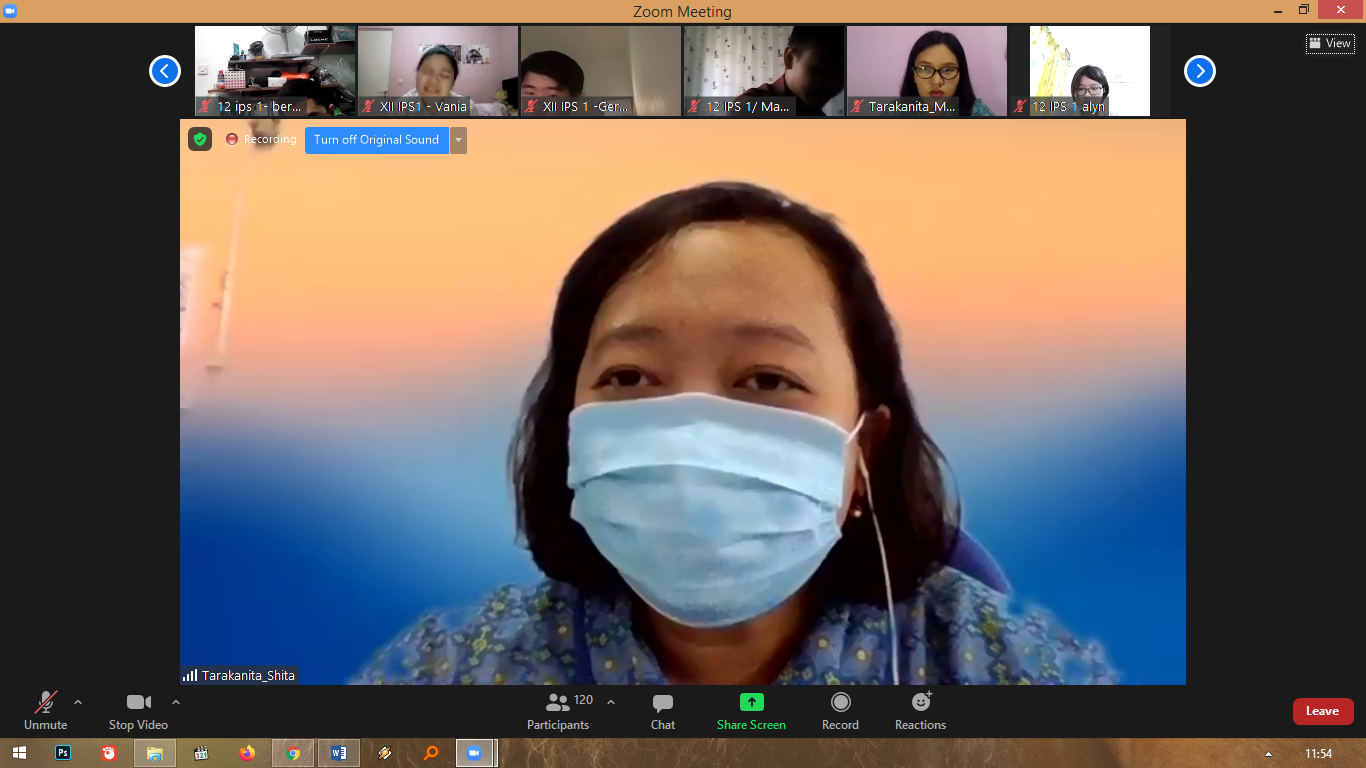1366x768 pixels.
Task: Leave the meeting
Action: (1323, 711)
